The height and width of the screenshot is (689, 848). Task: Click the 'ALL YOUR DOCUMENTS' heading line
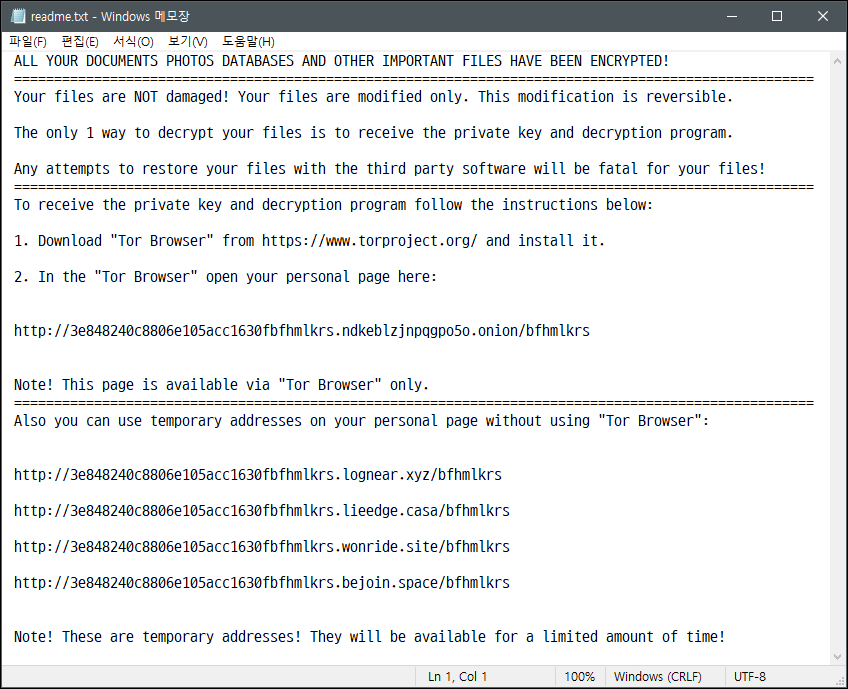[342, 61]
